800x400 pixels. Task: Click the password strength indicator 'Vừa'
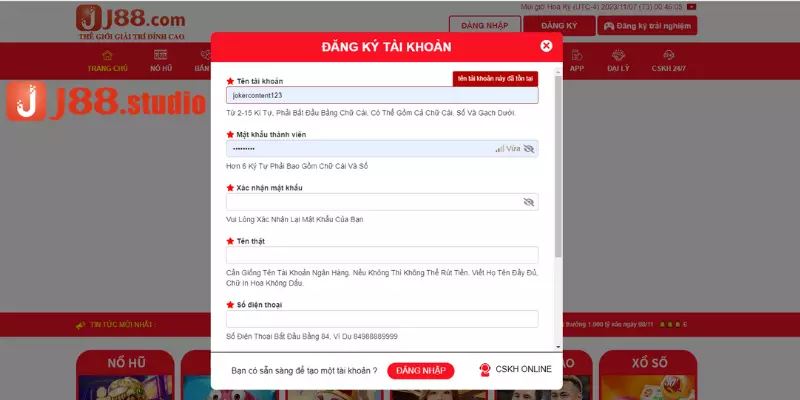click(x=508, y=148)
